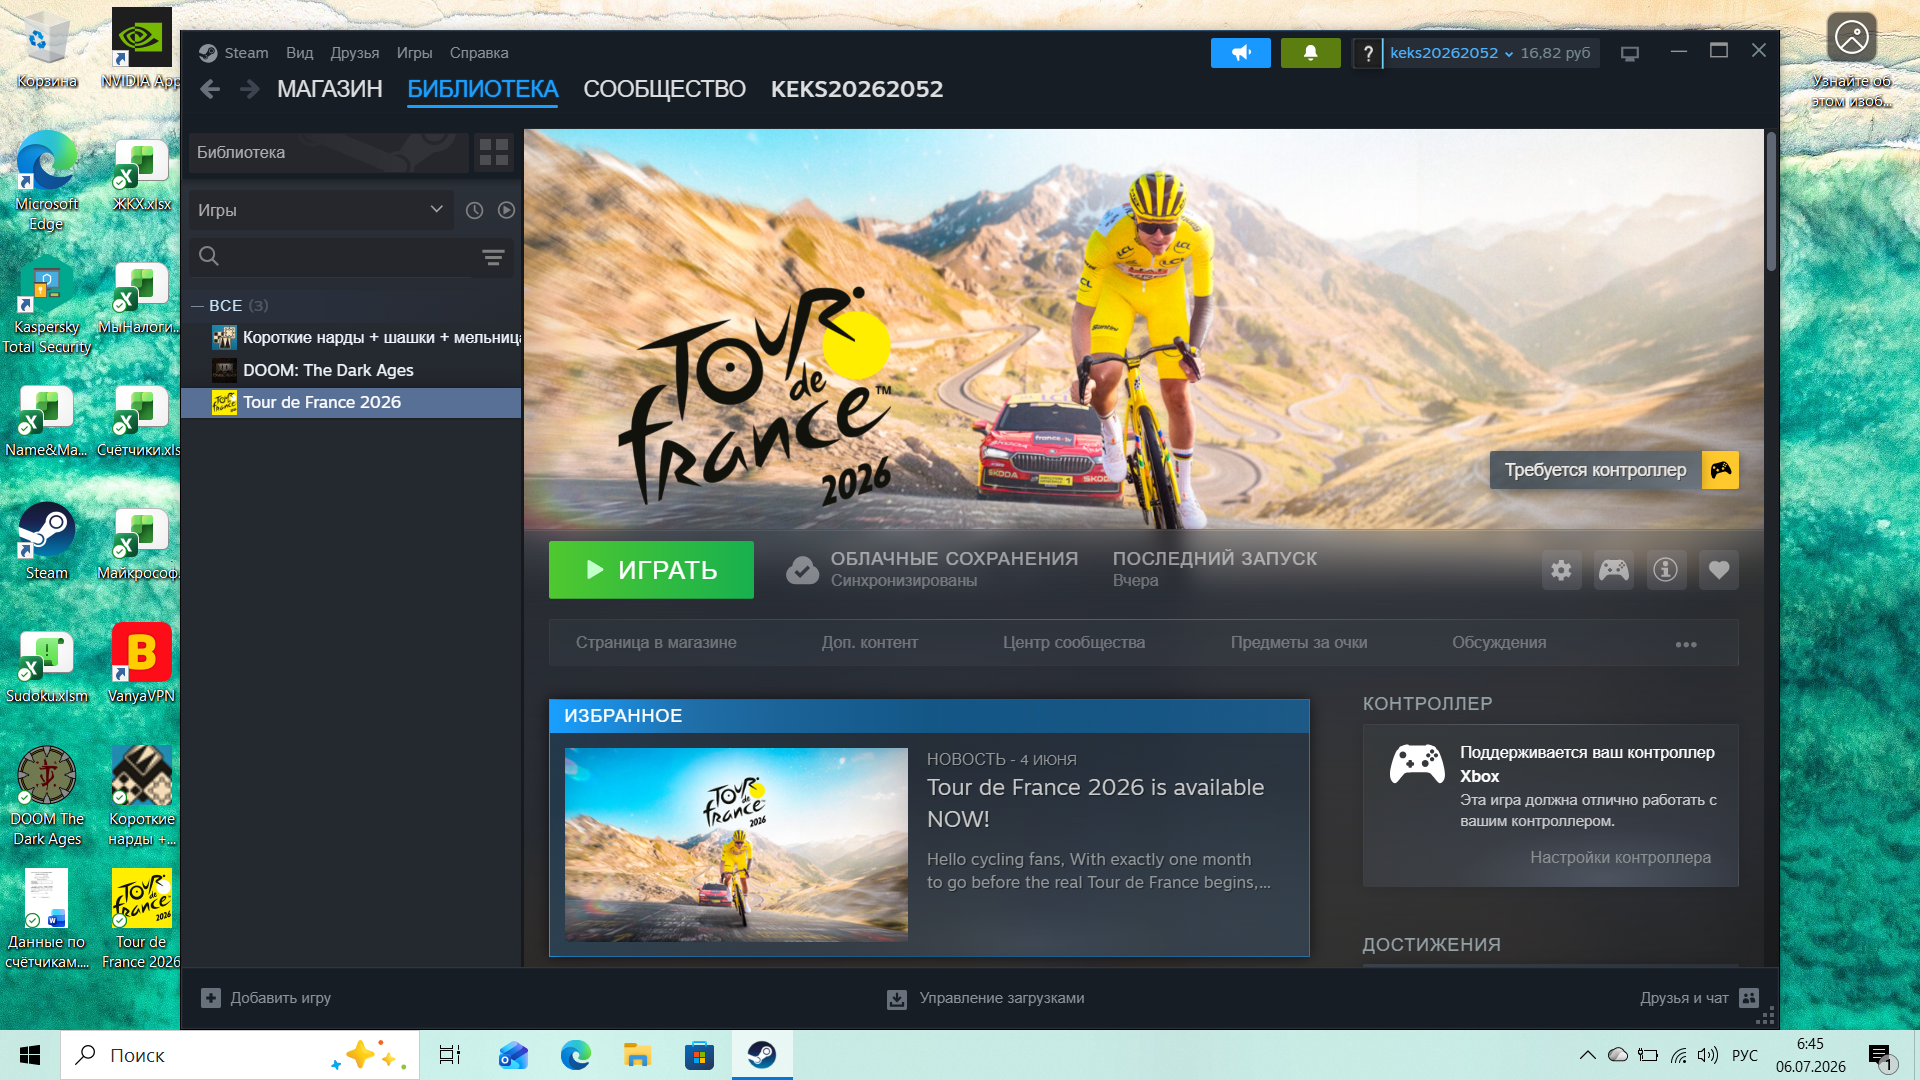
Task: Open the Вид menu
Action: point(299,53)
